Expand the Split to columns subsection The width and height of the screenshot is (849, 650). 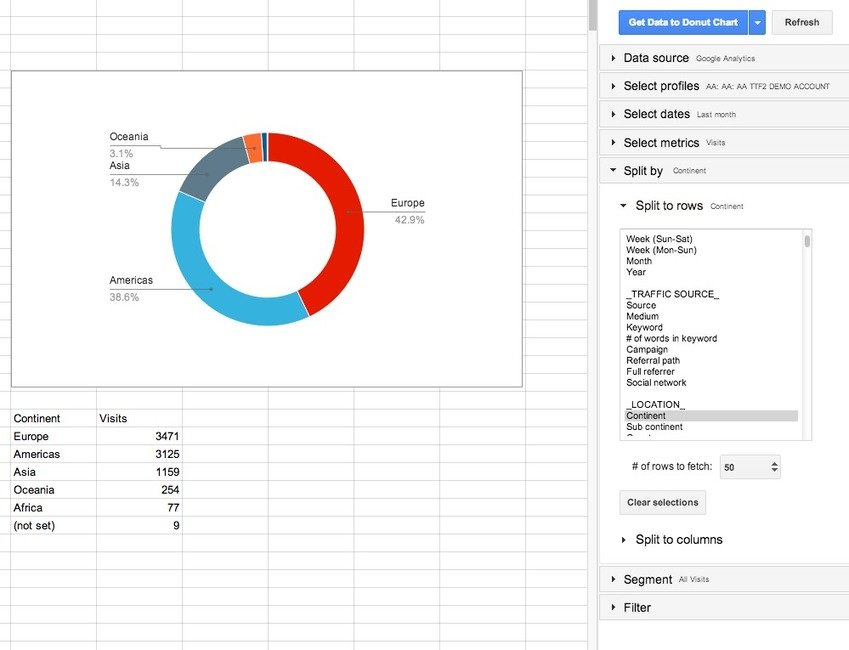pos(672,540)
